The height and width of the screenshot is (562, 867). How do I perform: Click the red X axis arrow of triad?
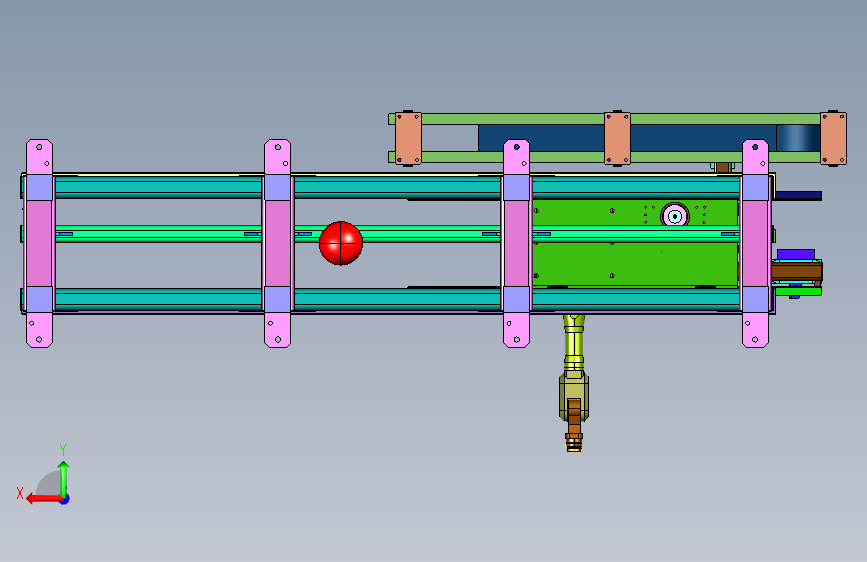(x=43, y=499)
